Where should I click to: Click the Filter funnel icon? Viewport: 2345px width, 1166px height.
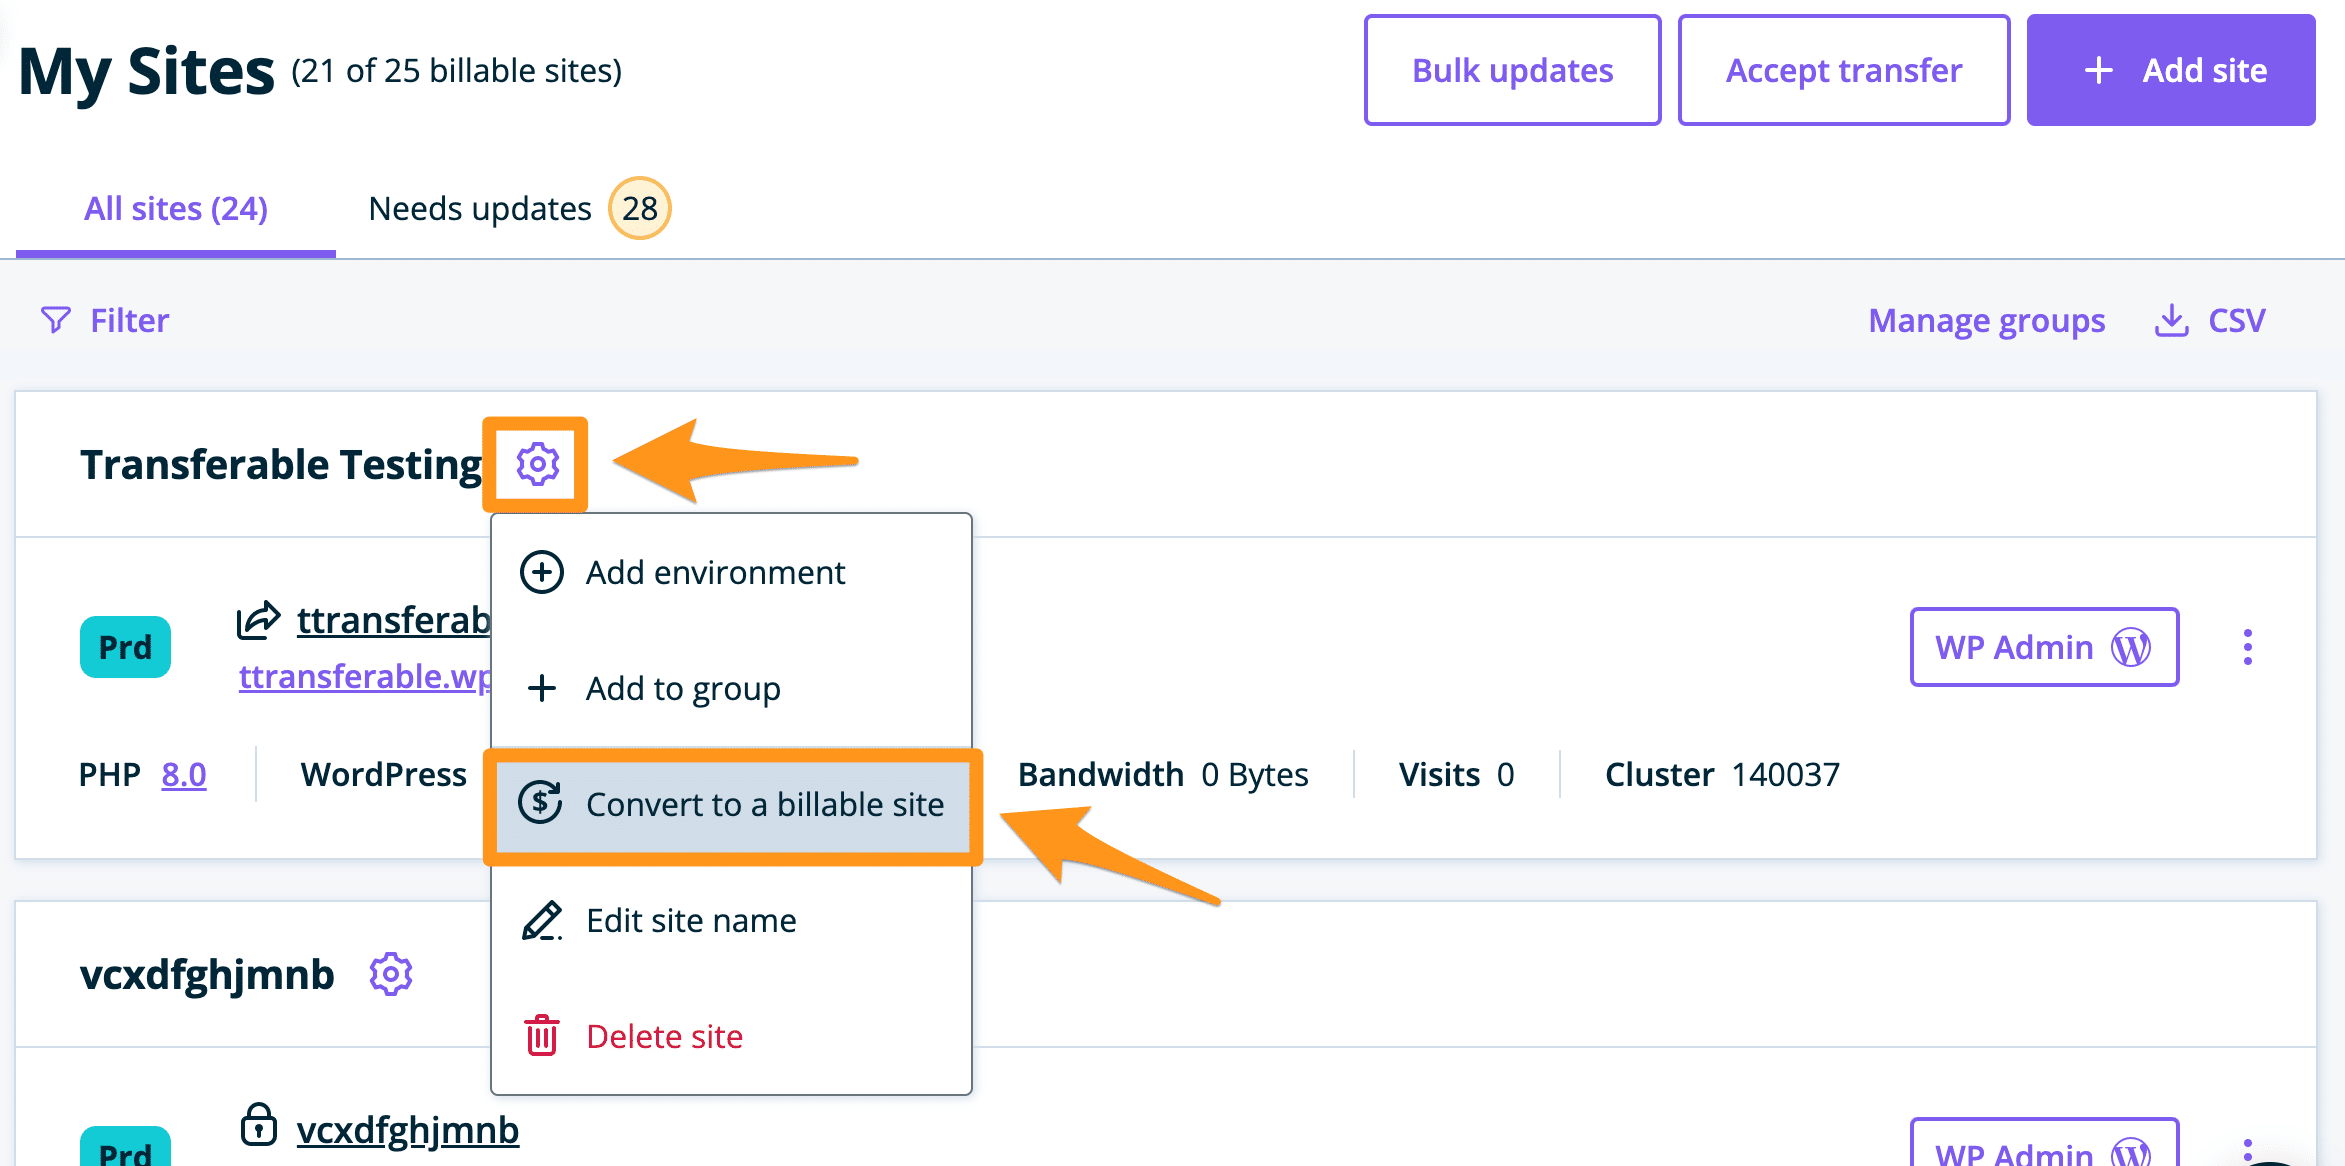[56, 320]
